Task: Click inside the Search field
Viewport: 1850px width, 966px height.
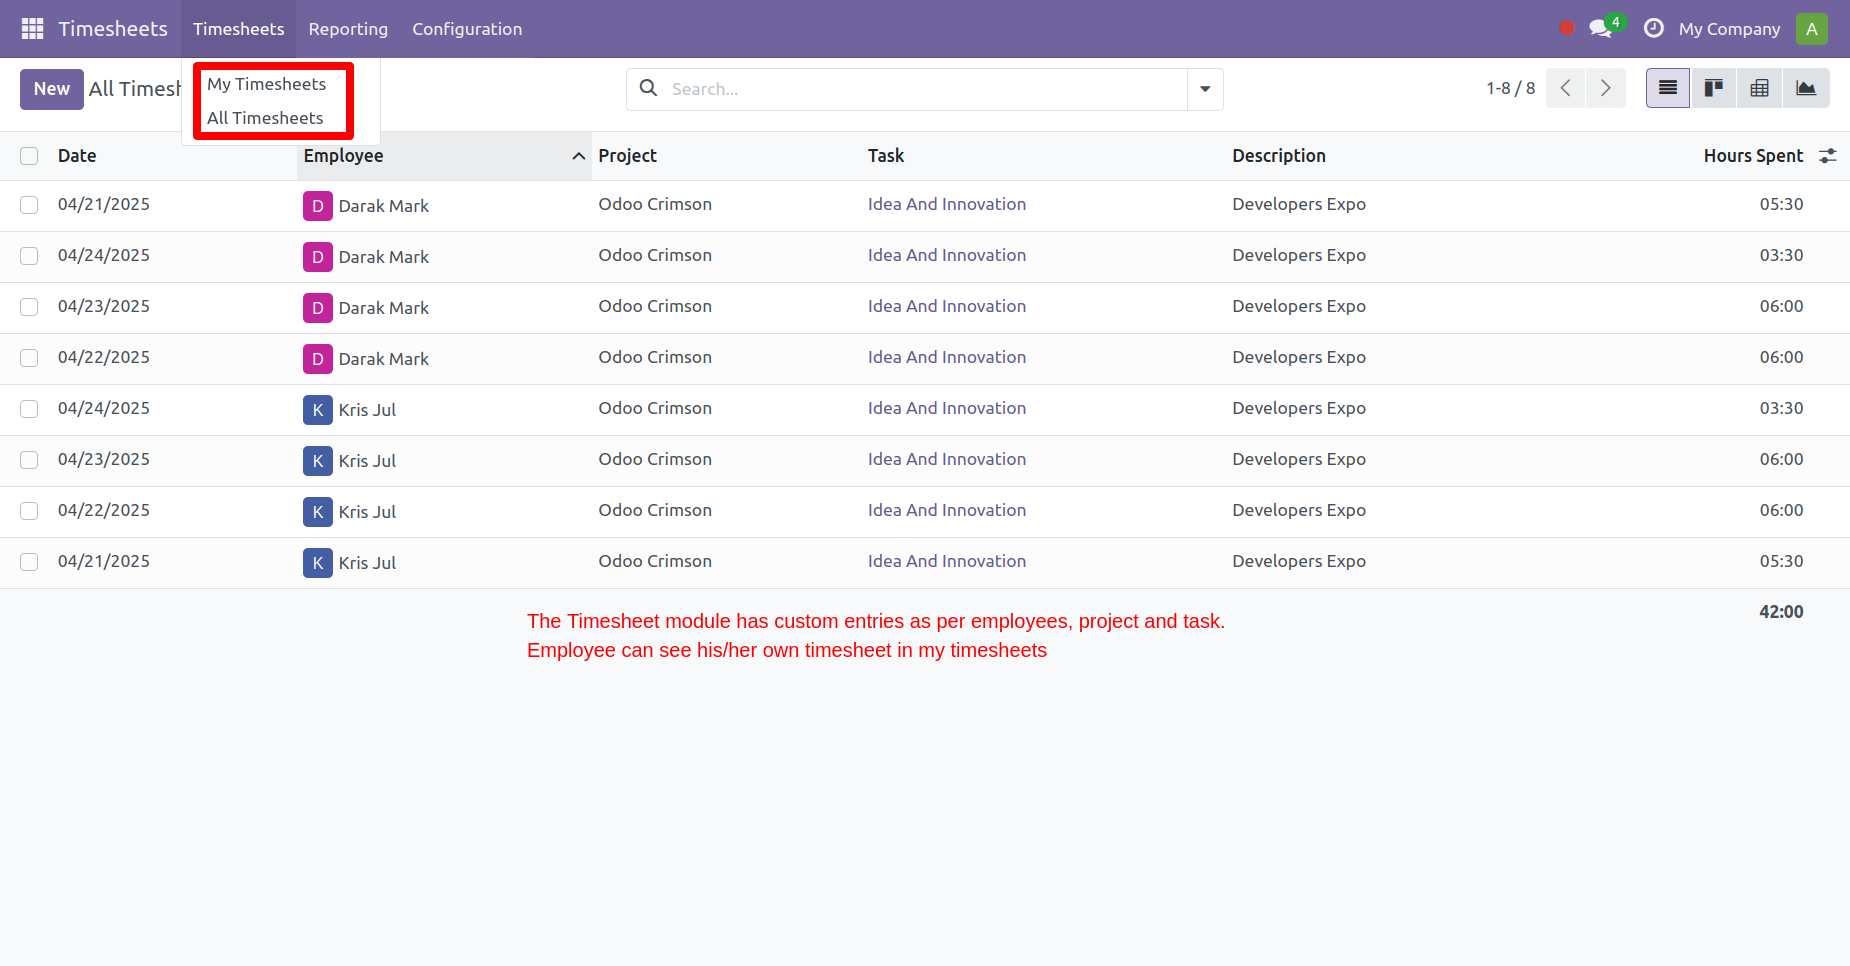Action: pyautogui.click(x=900, y=89)
